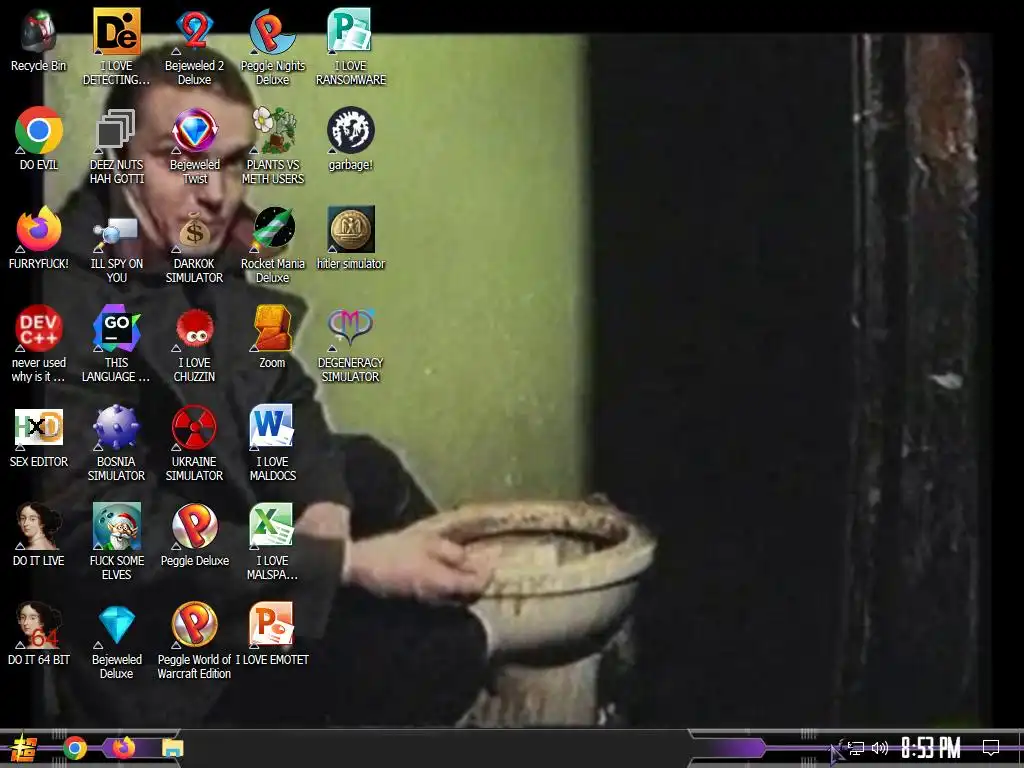Open the PowerPoint shortcut I LOVE EMOTET
Image resolution: width=1024 pixels, height=768 pixels.
(272, 625)
